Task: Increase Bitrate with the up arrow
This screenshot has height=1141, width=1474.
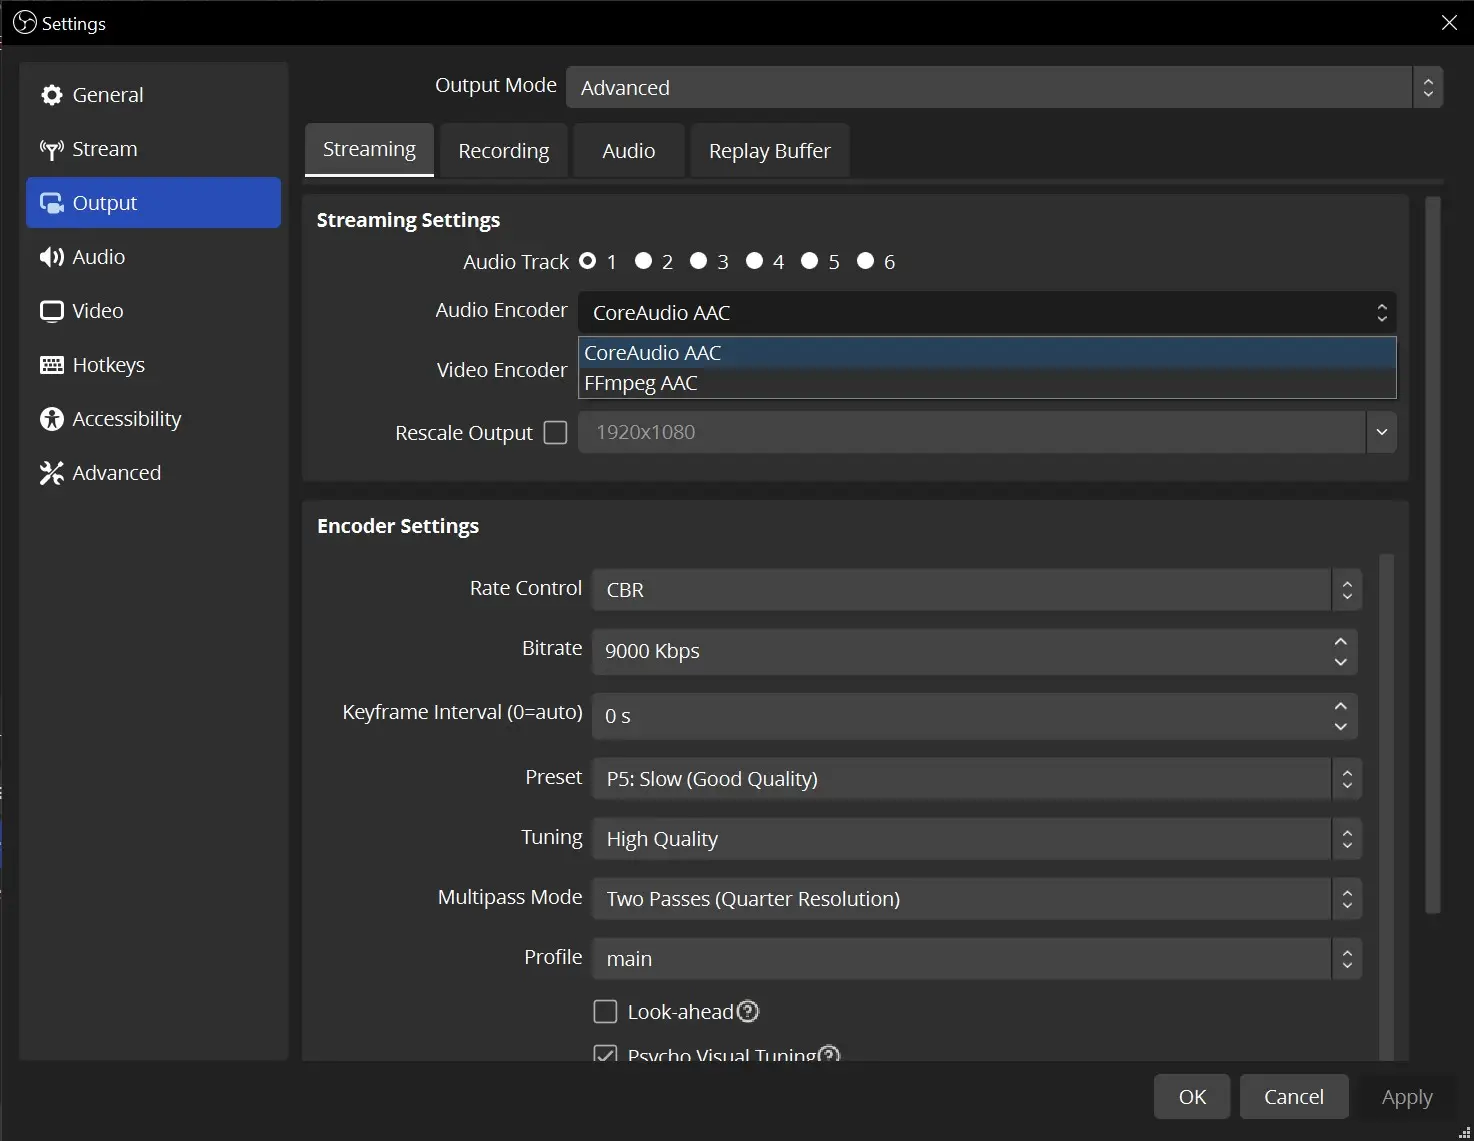Action: [1341, 641]
